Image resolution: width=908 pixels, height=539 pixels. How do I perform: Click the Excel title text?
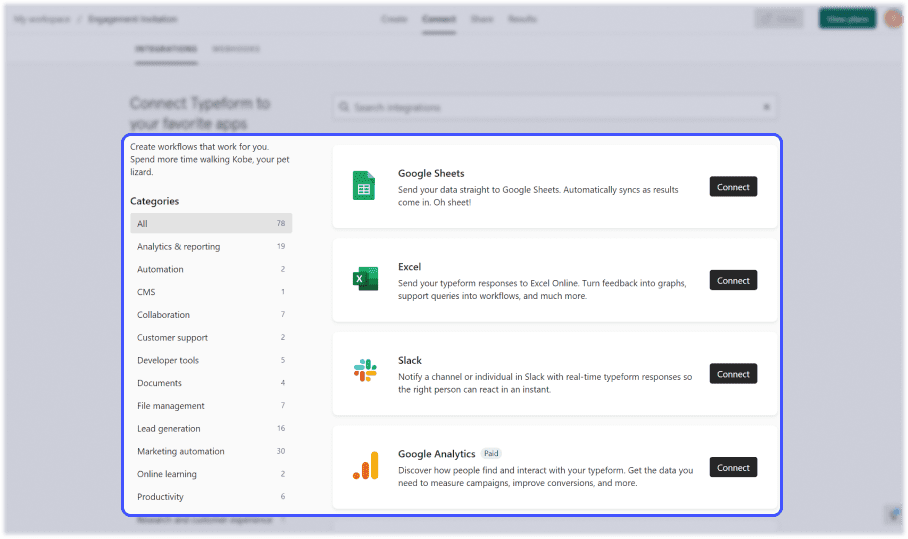pos(409,267)
